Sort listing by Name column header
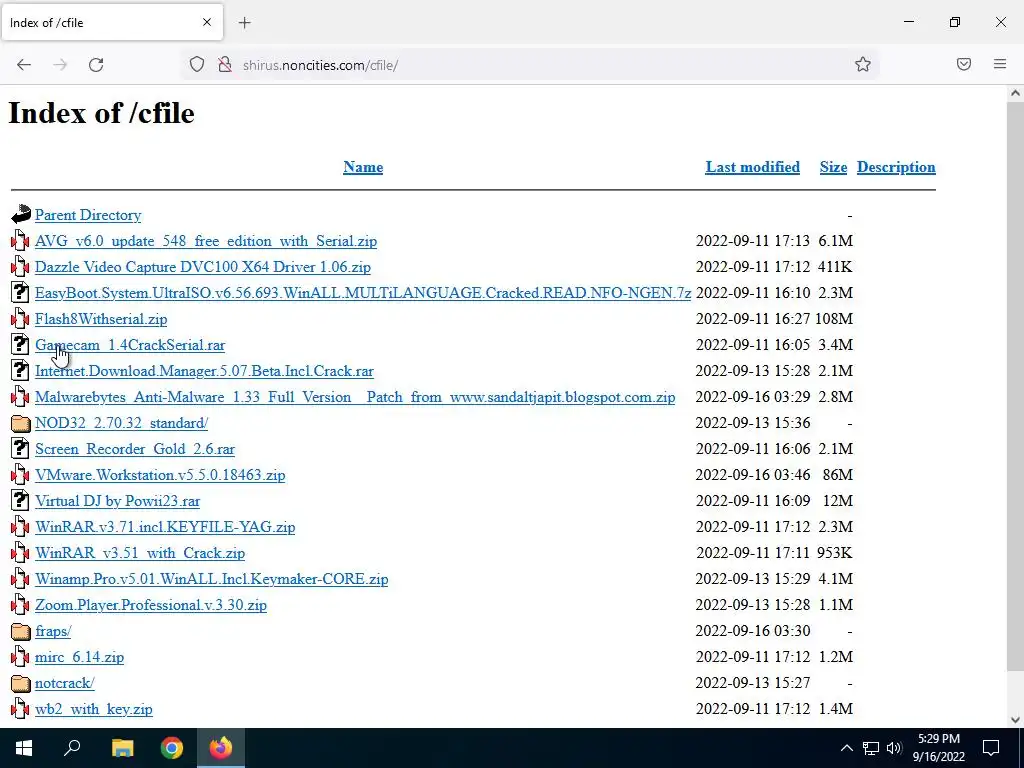Viewport: 1024px width, 768px height. [x=363, y=167]
